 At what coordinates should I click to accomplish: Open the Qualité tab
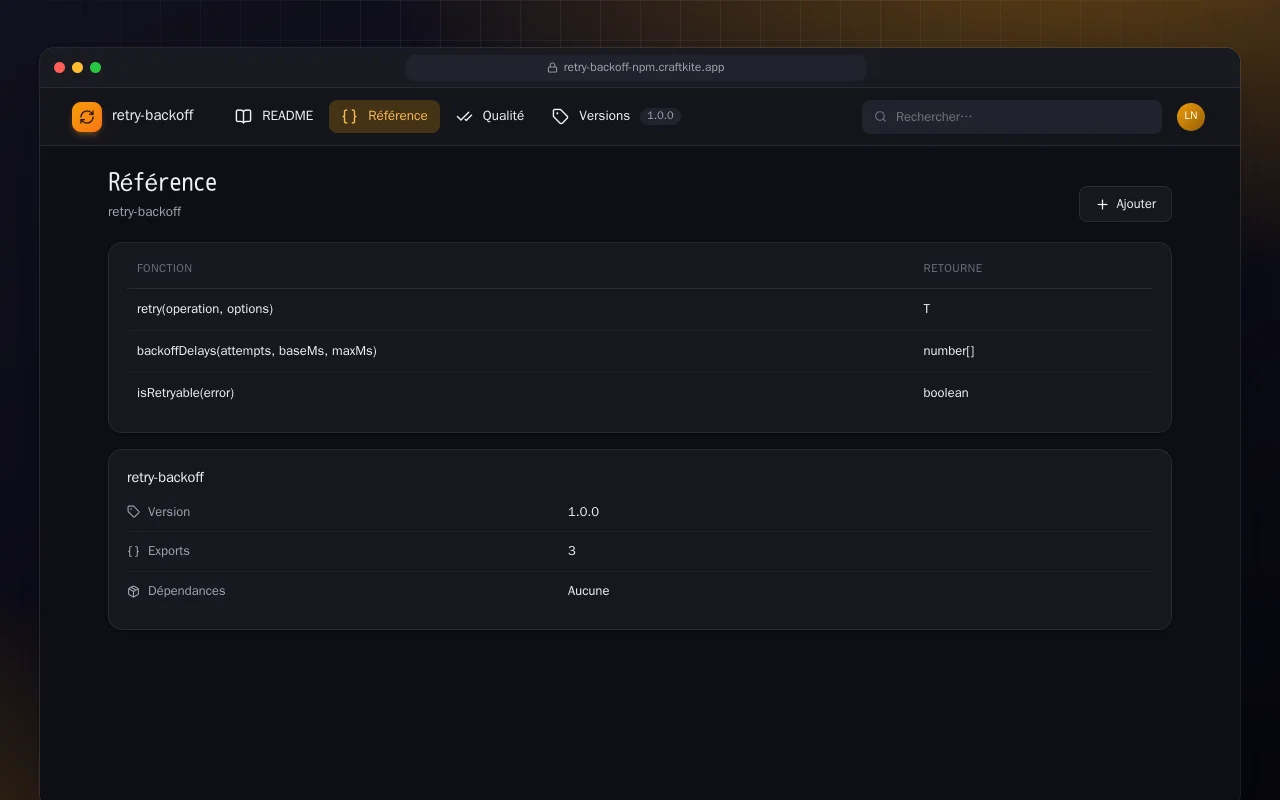pyautogui.click(x=490, y=116)
